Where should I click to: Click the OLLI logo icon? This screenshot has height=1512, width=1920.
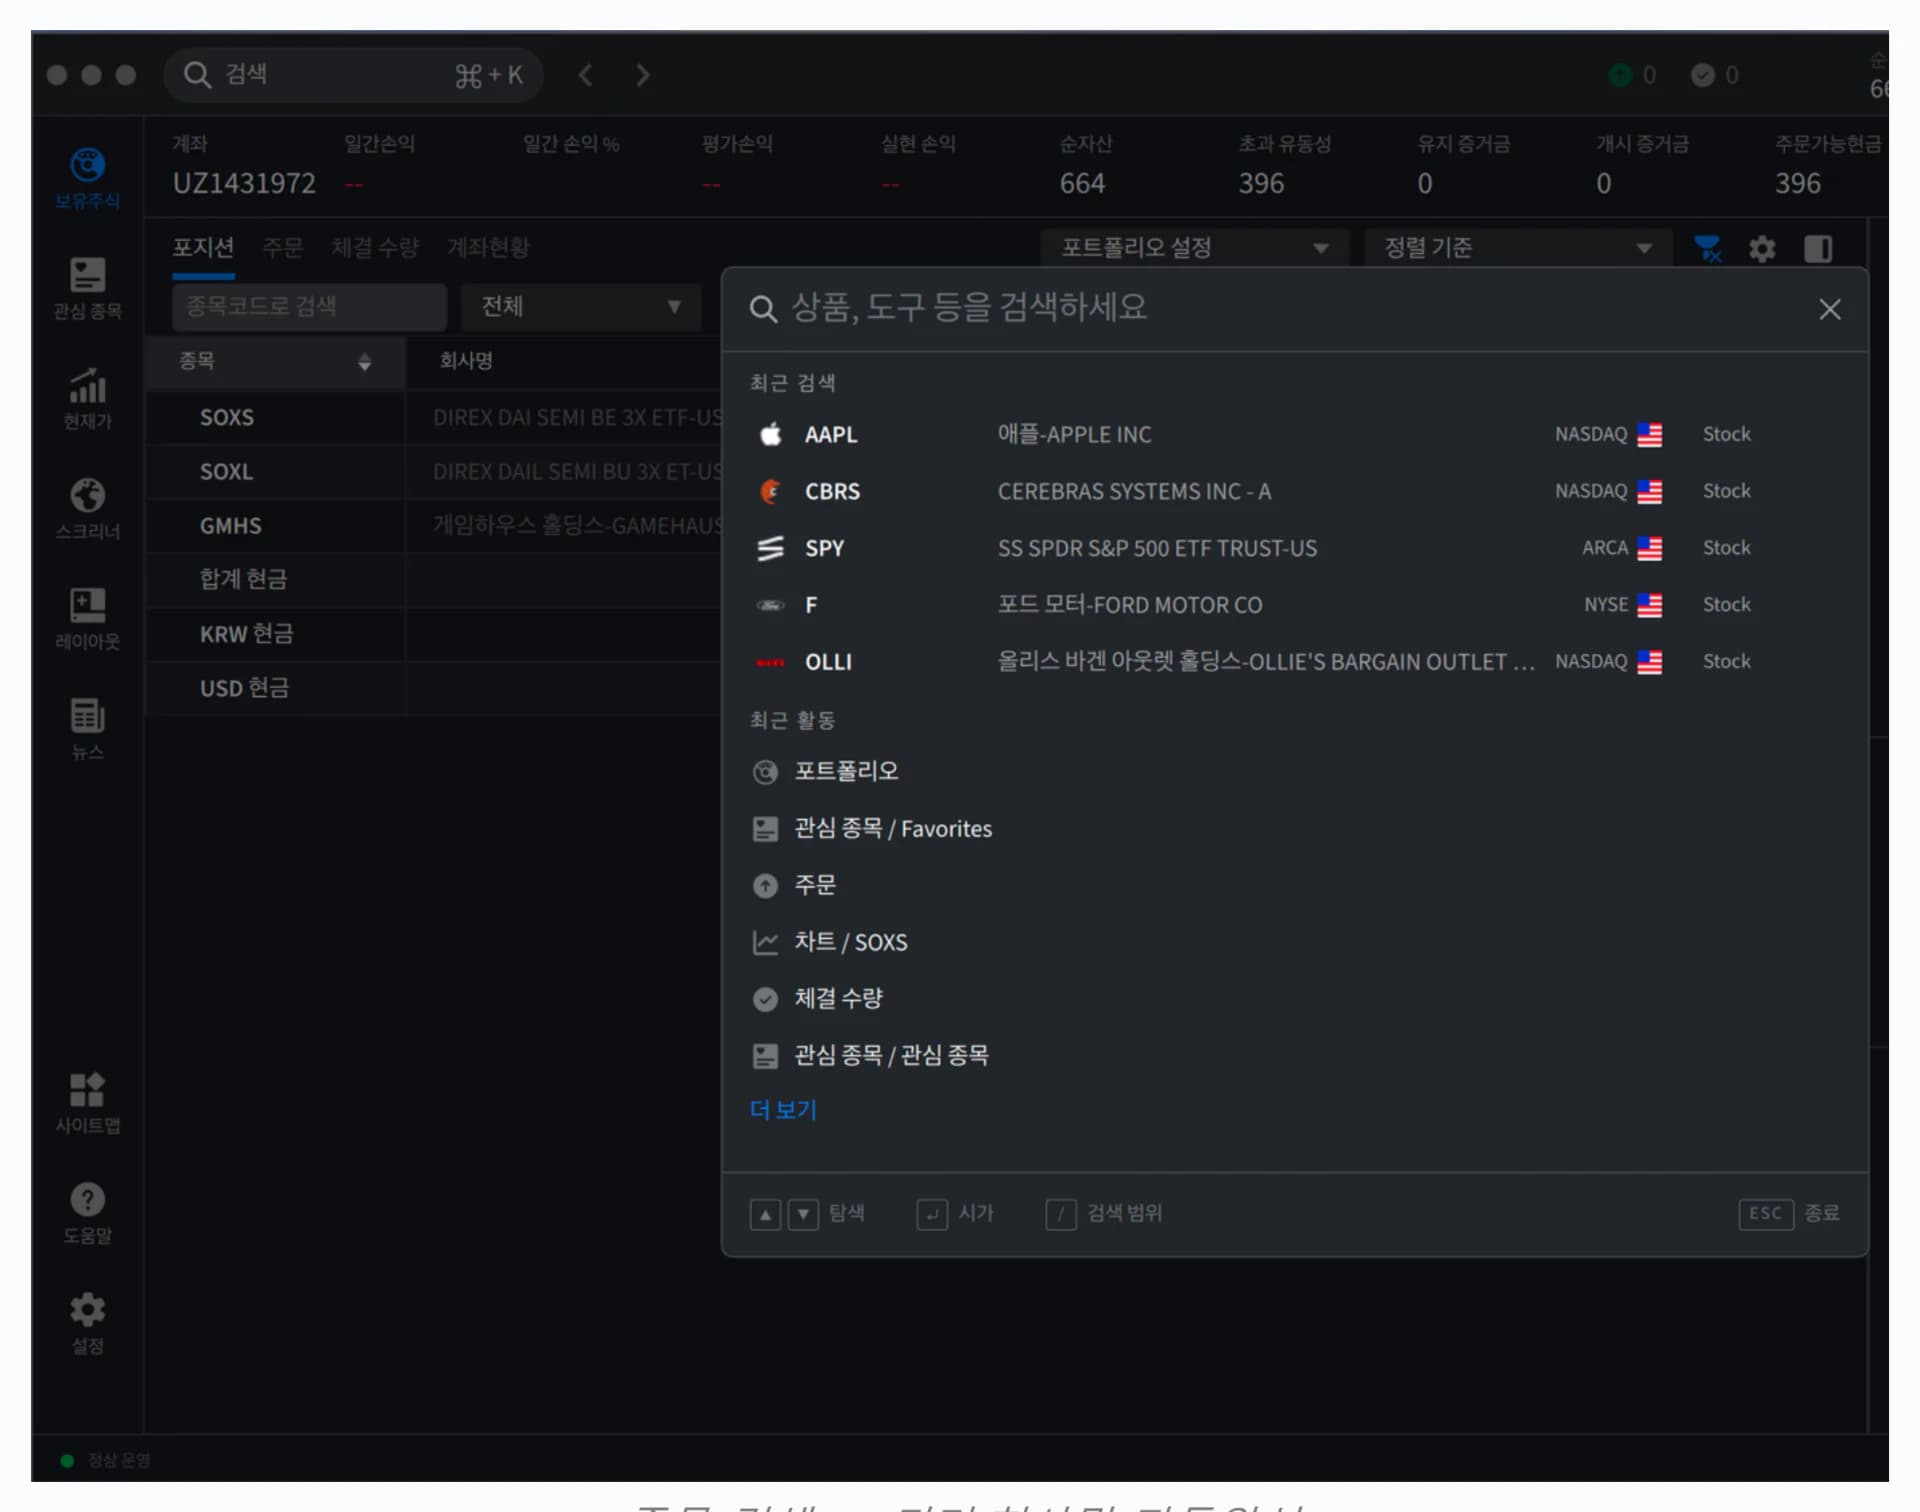click(x=771, y=662)
